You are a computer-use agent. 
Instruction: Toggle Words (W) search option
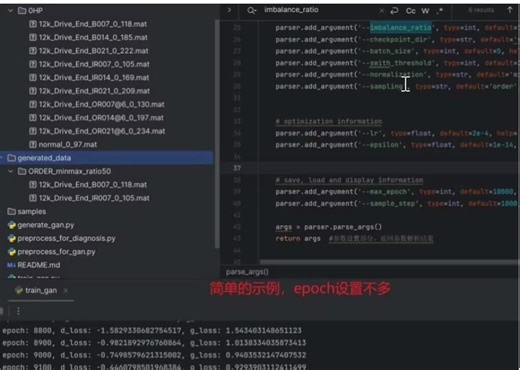[x=425, y=11]
